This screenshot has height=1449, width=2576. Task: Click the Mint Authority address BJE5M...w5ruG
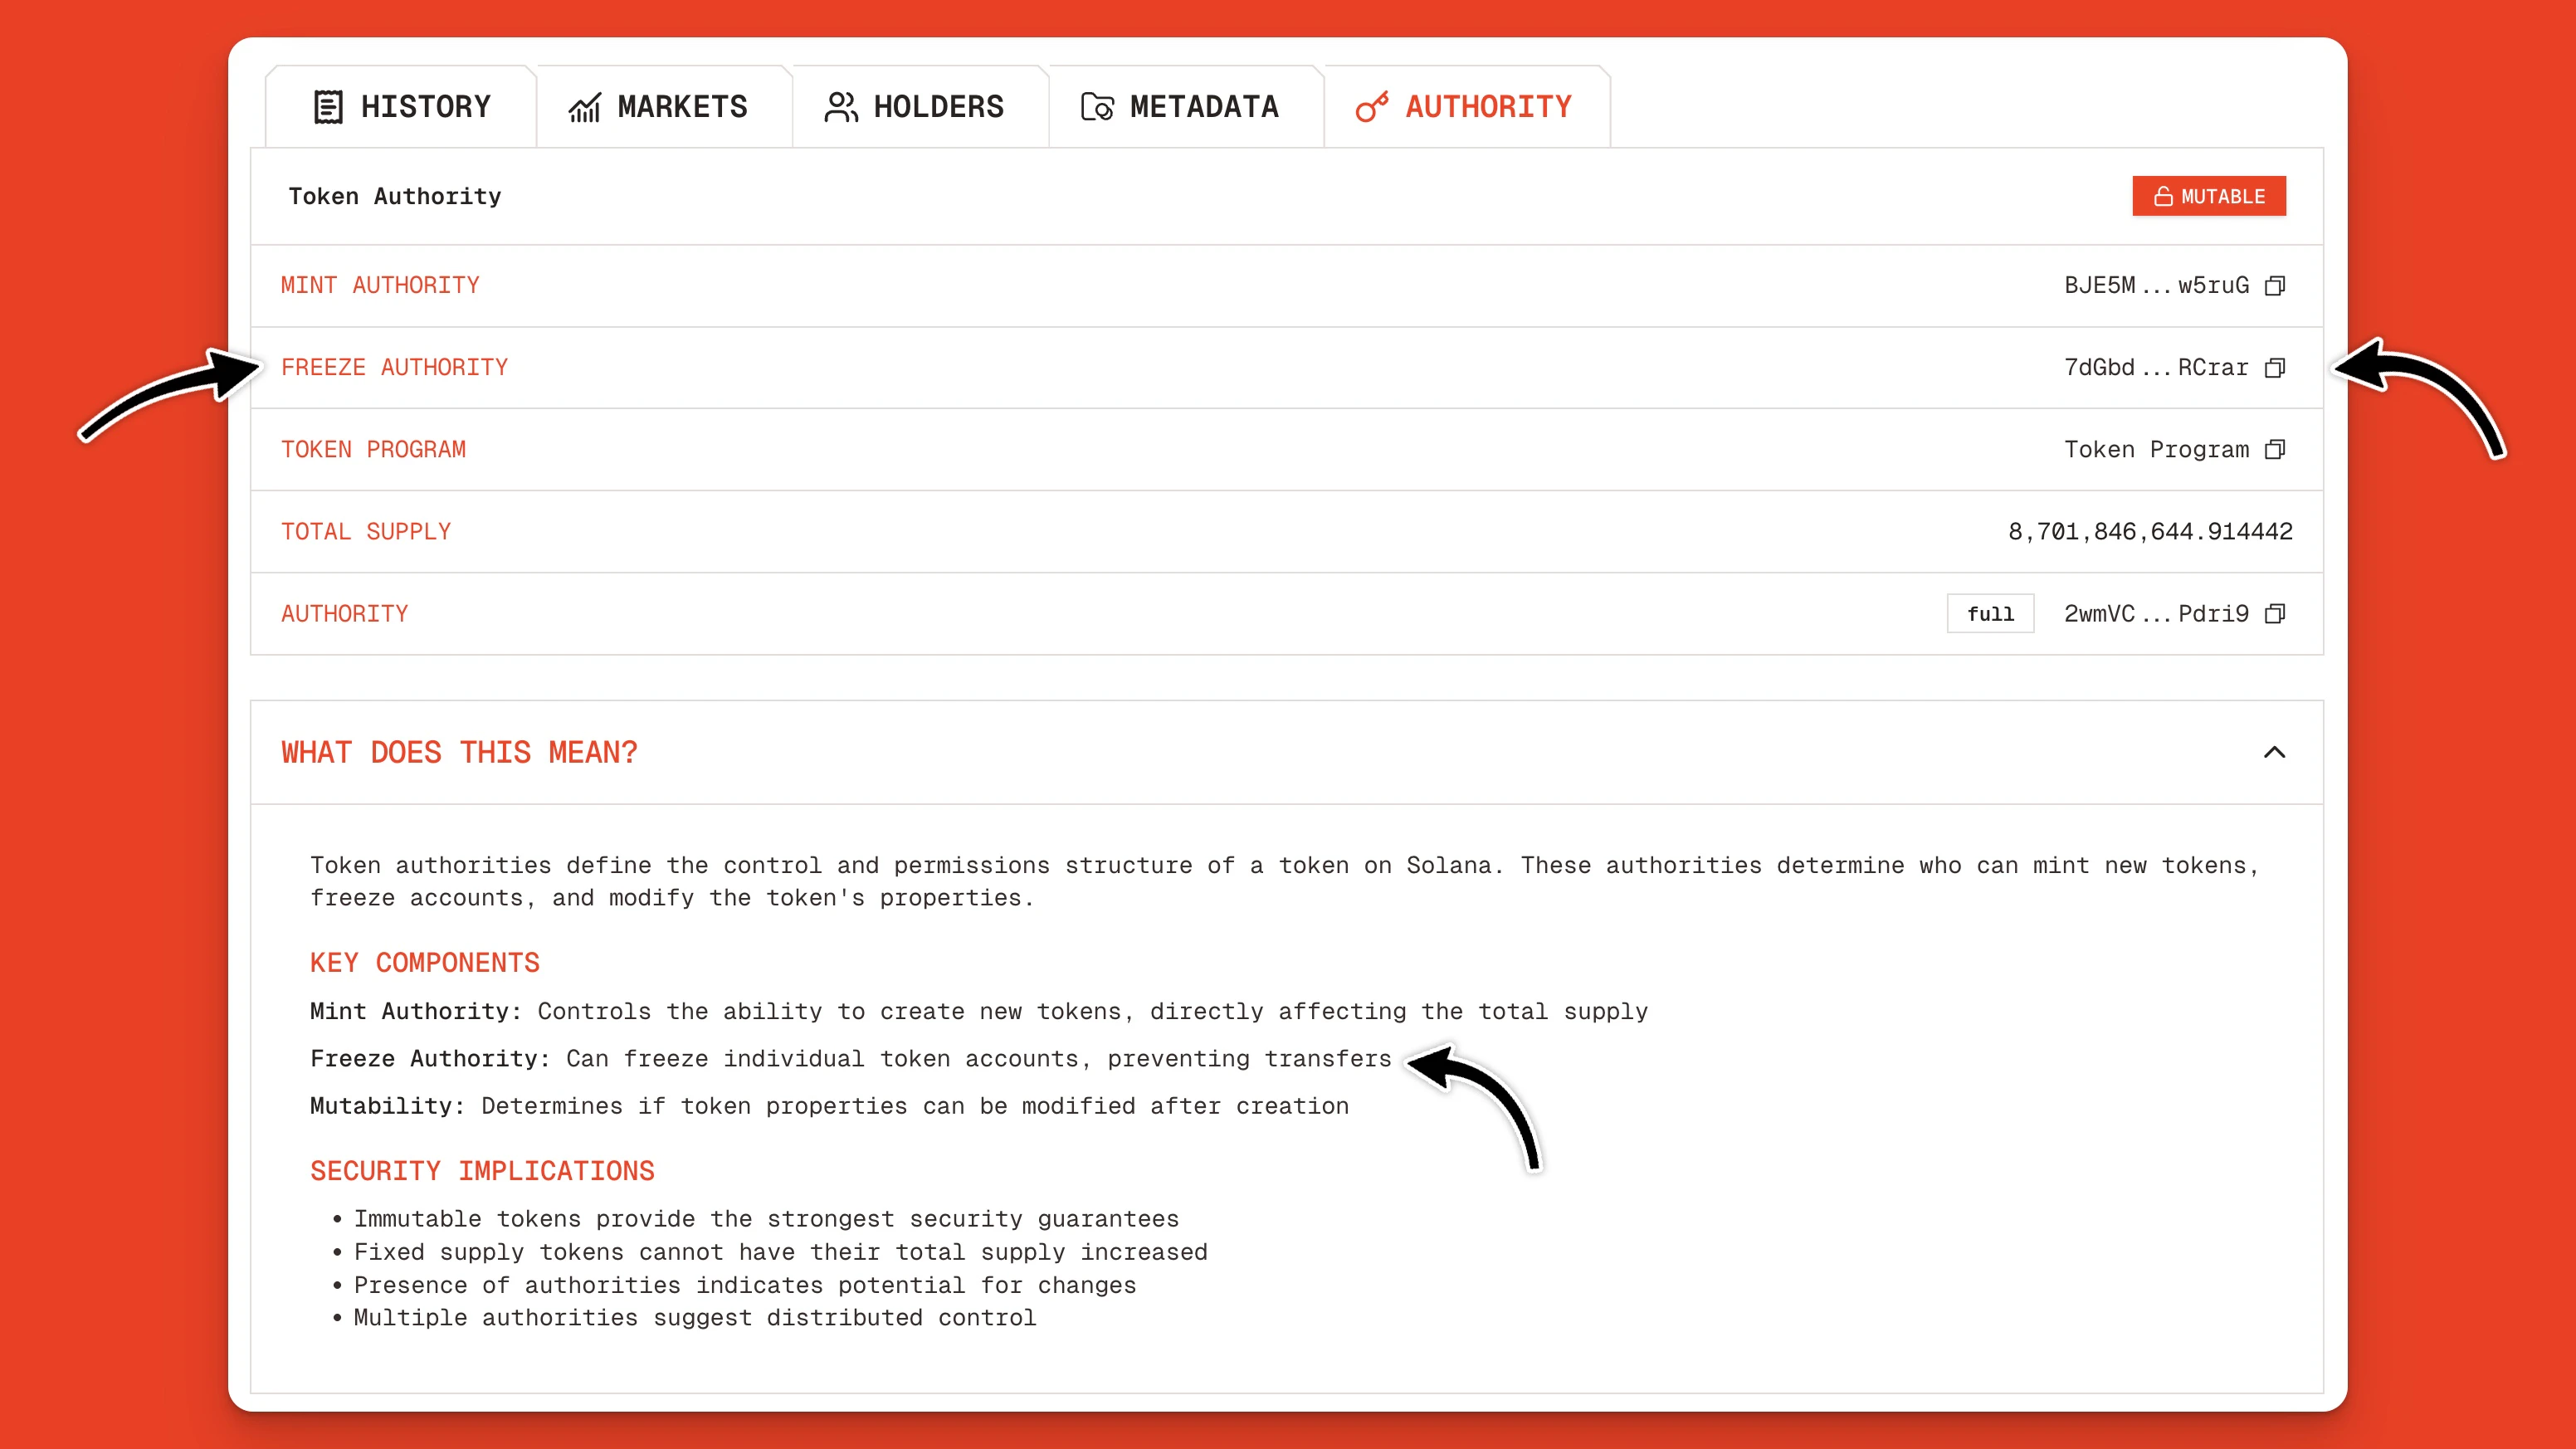2155,285
